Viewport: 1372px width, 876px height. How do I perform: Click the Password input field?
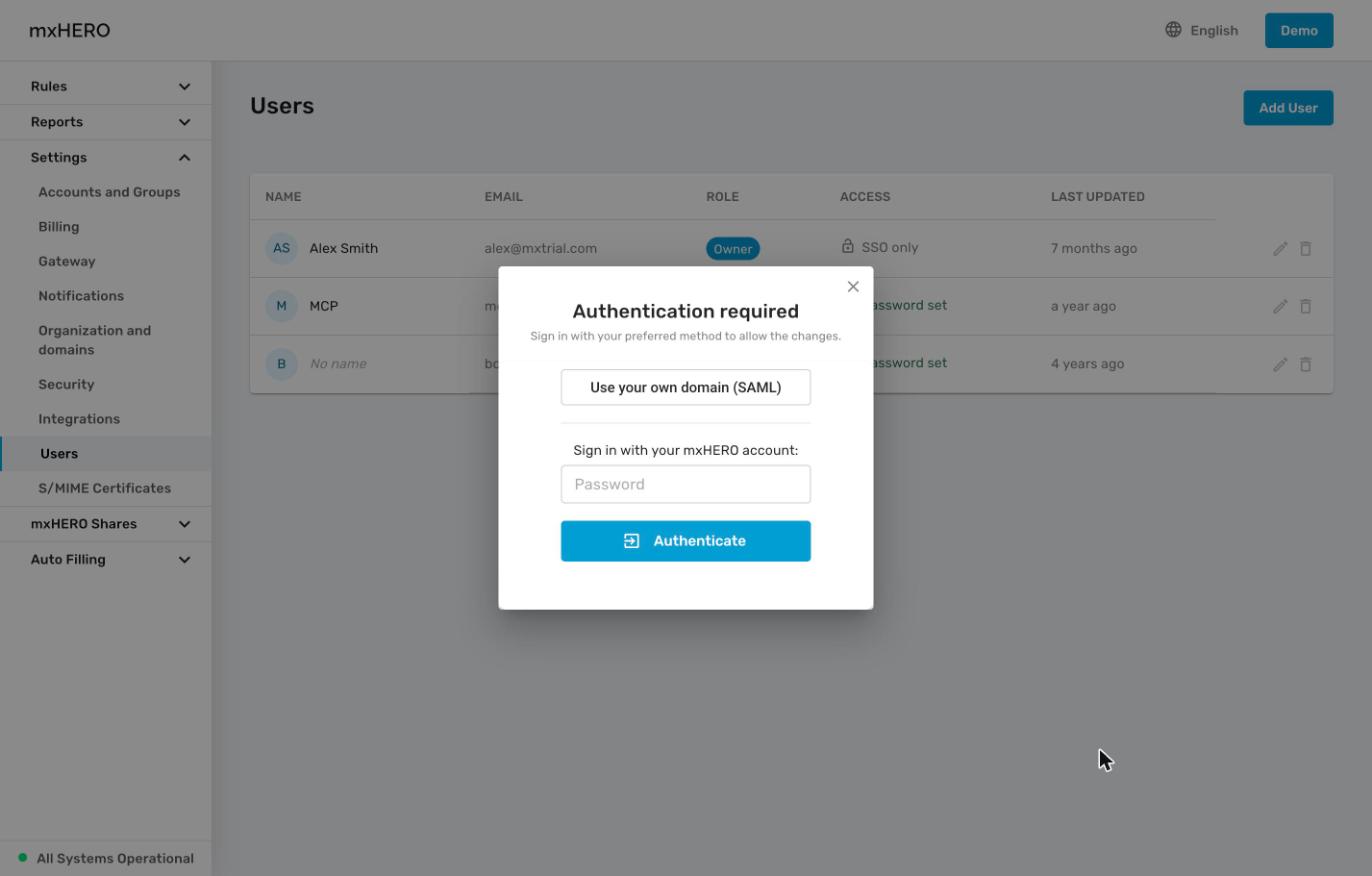coord(685,484)
